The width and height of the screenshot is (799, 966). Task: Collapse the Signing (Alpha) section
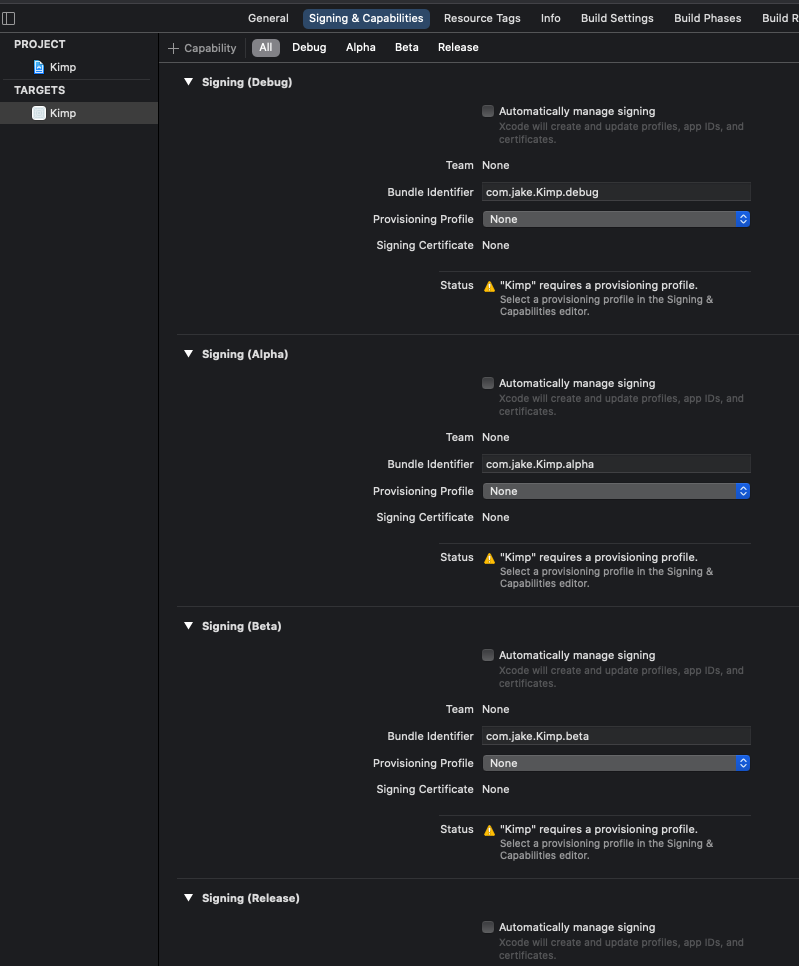(189, 354)
